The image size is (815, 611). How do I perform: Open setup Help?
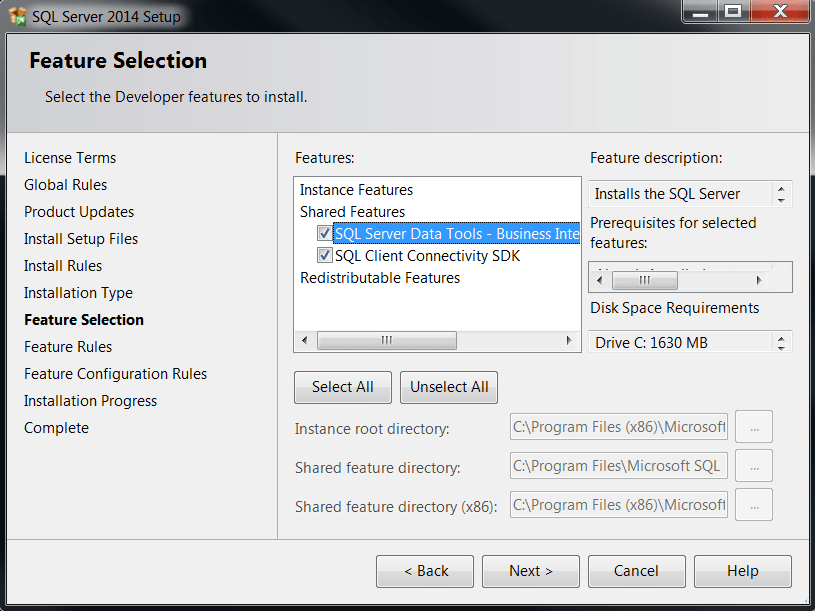click(743, 571)
